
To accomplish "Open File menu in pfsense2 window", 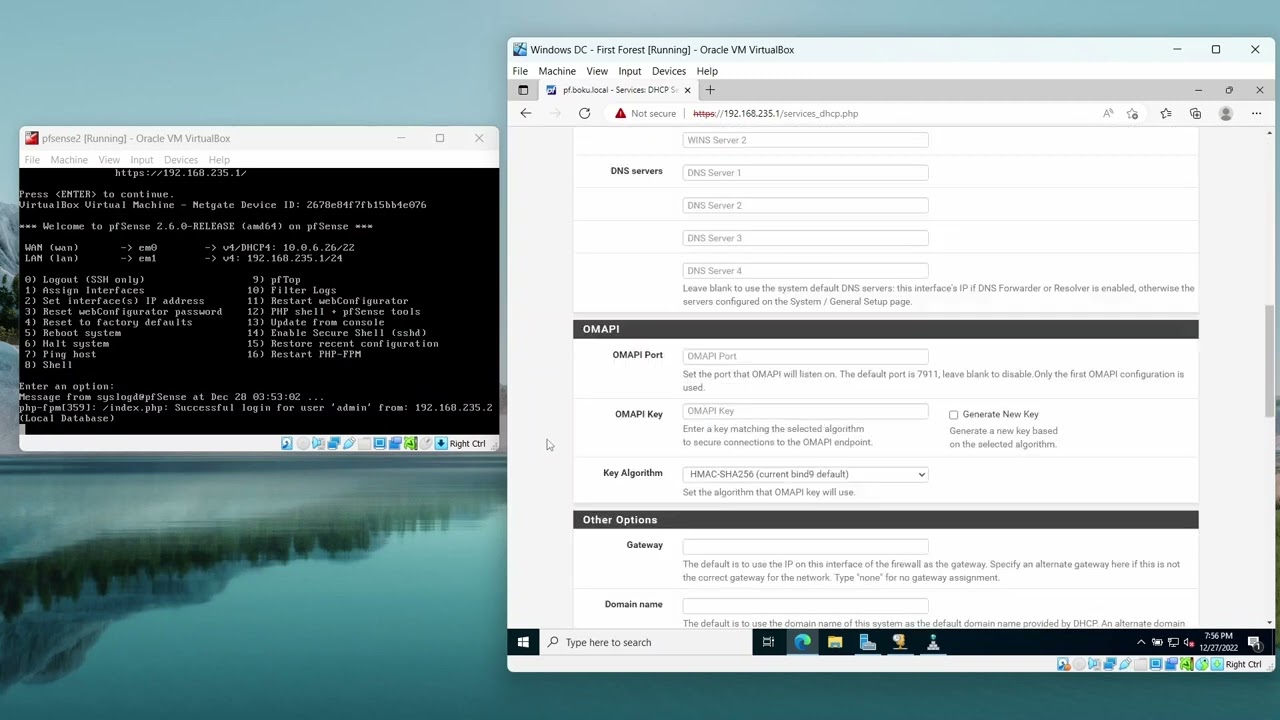I will (x=32, y=160).
